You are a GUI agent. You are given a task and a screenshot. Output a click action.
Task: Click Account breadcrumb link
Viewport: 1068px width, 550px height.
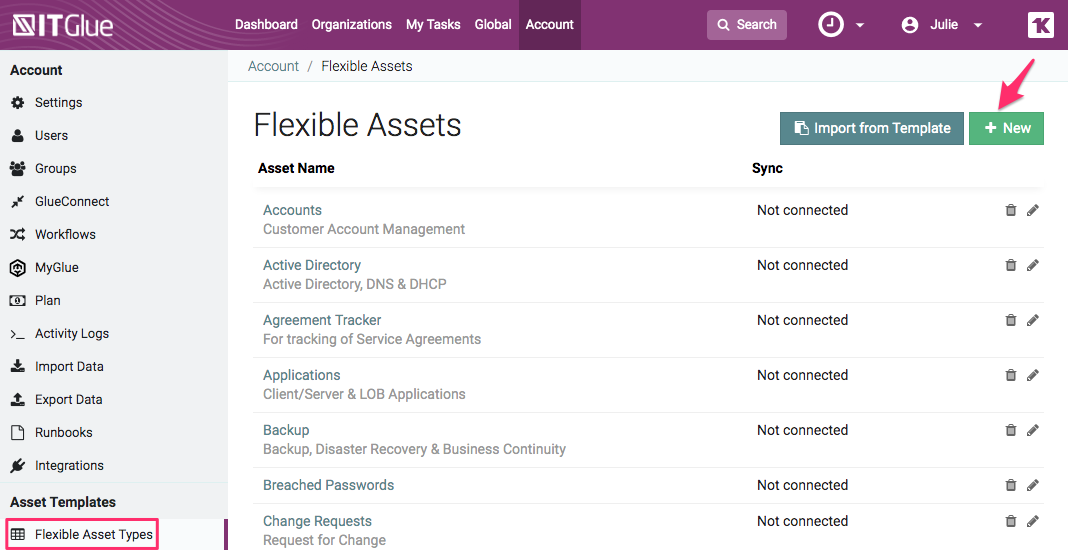[x=273, y=66]
